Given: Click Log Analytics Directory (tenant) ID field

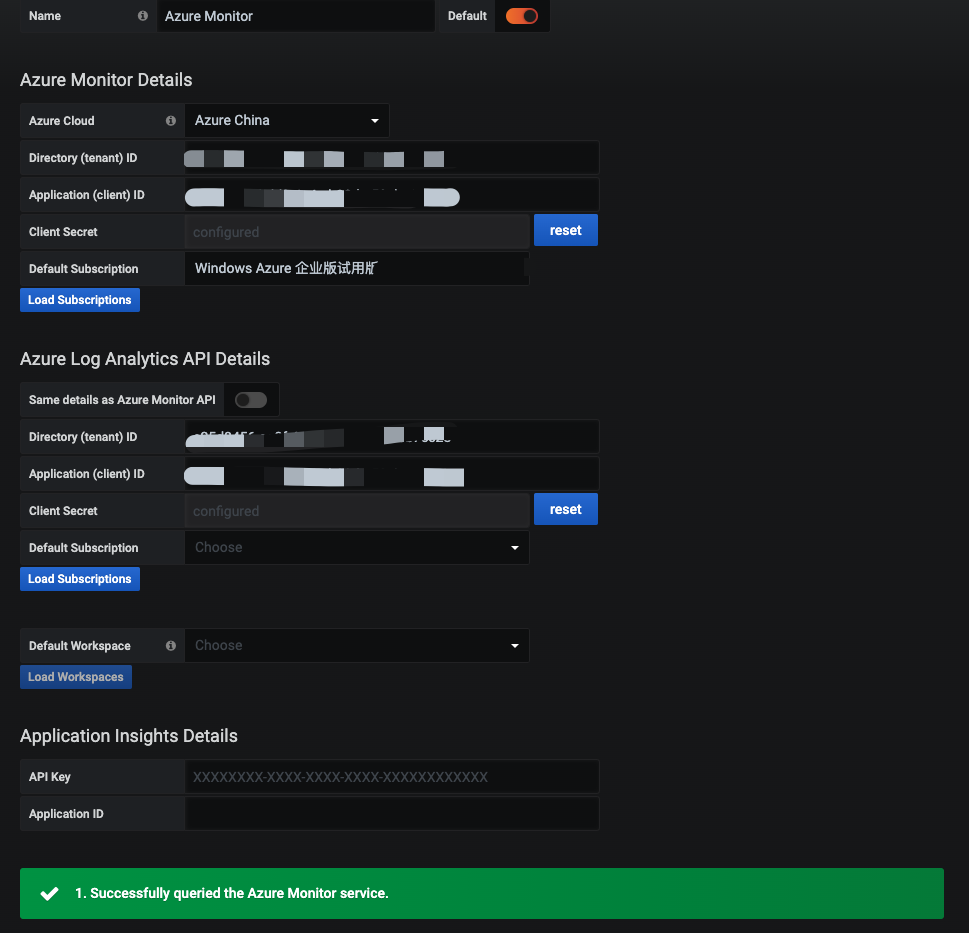Looking at the screenshot, I should 392,437.
